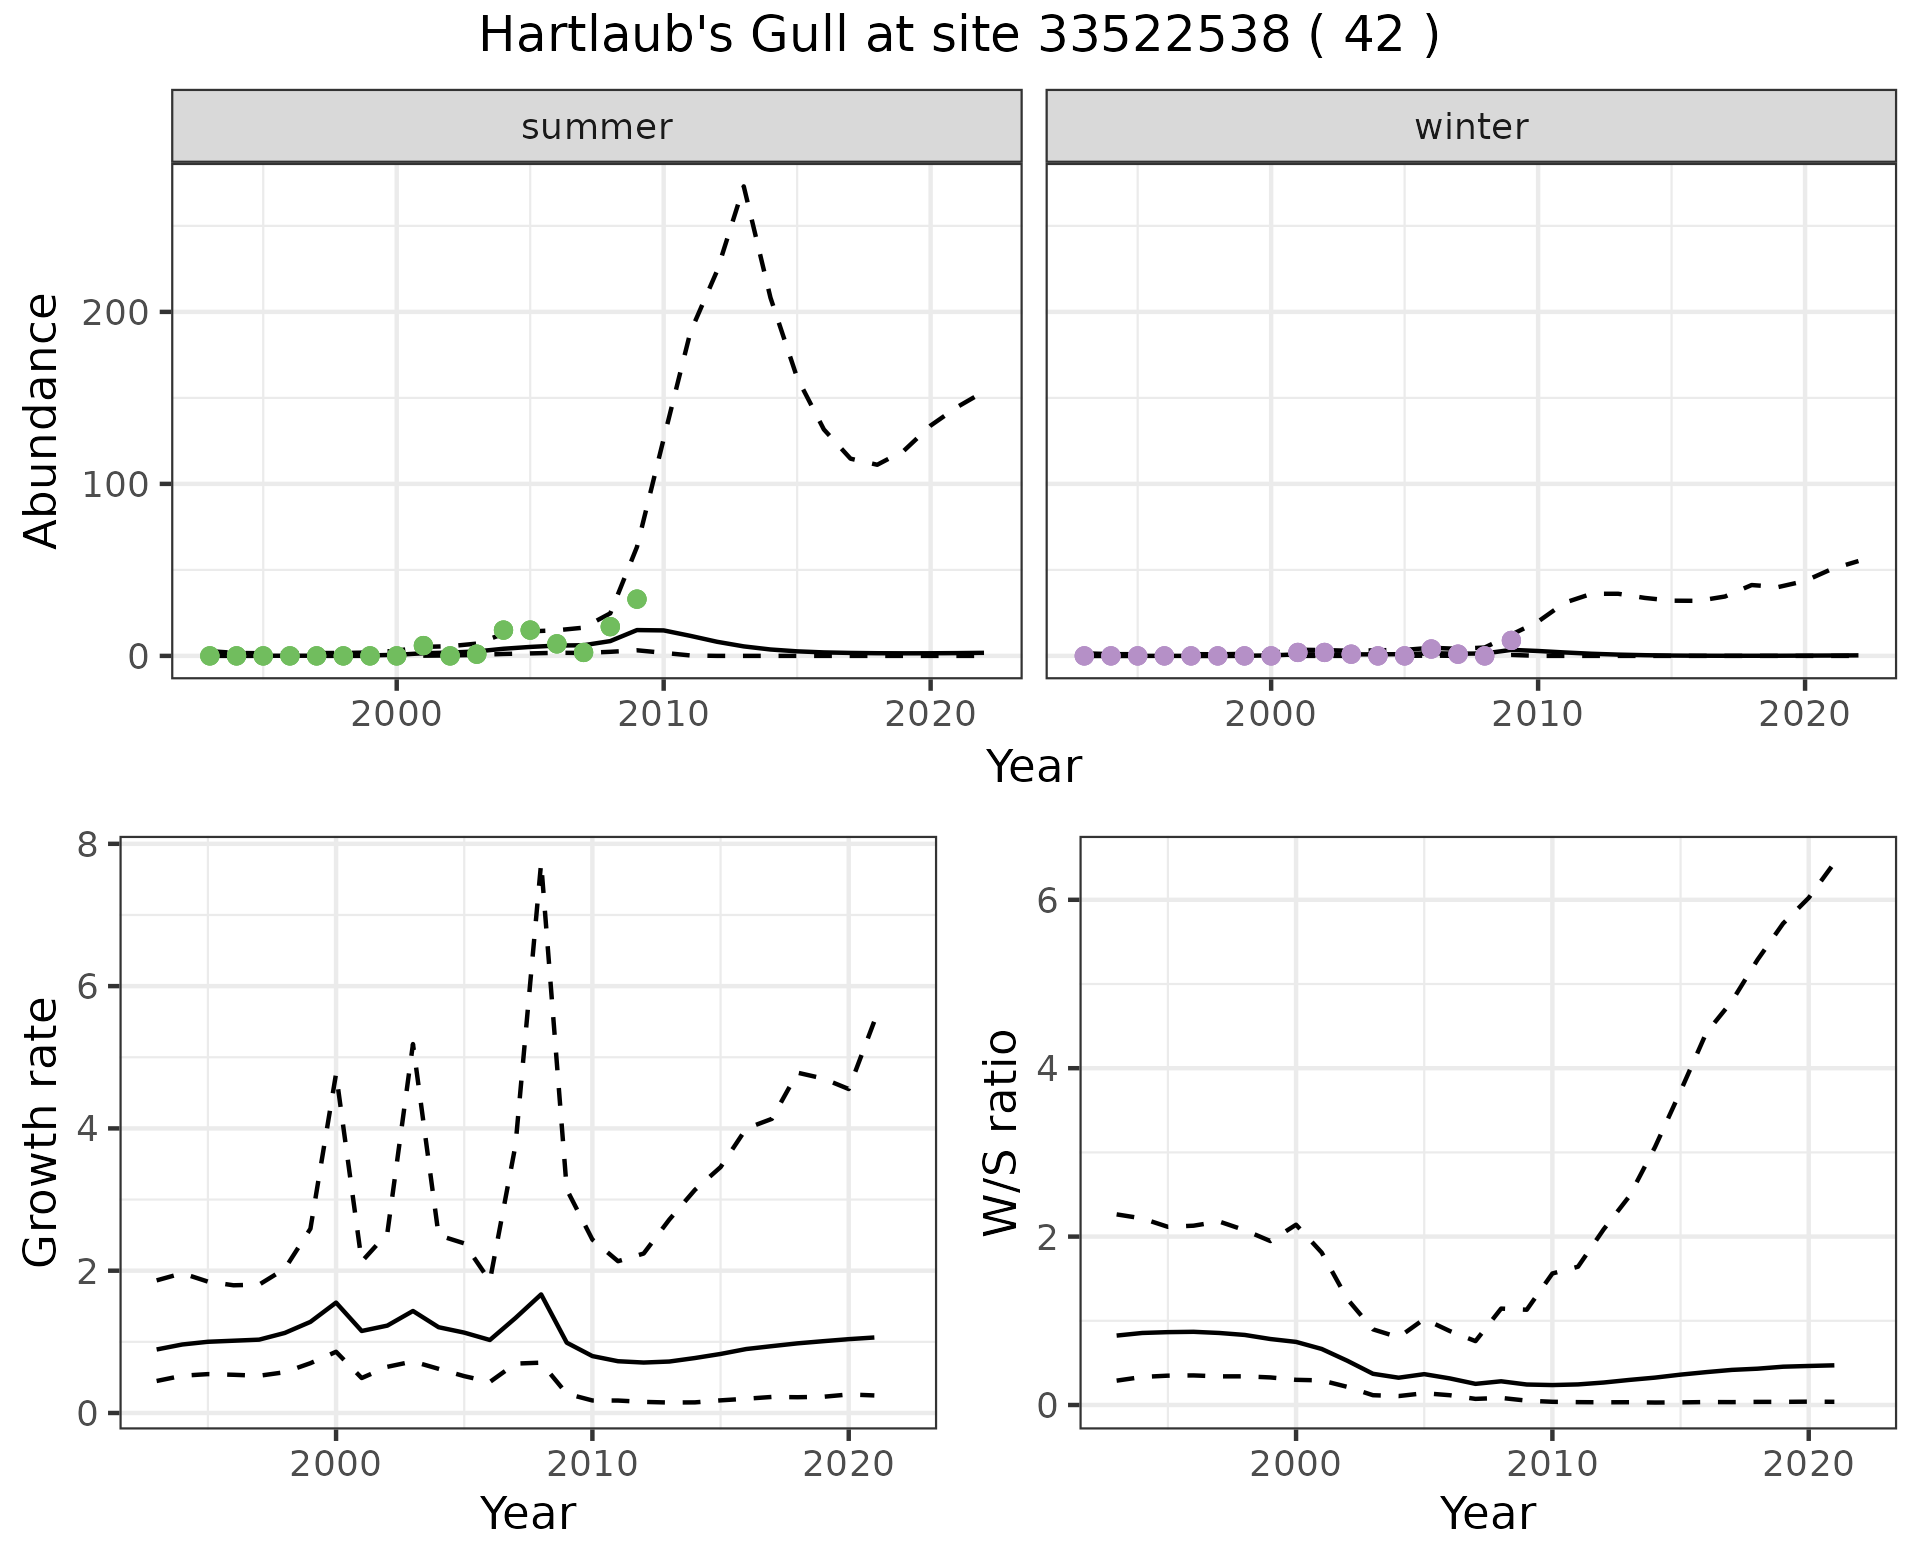Click the chart title Hartlaub's Gull text
Image resolution: width=1920 pixels, height=1560 pixels.
958,36
